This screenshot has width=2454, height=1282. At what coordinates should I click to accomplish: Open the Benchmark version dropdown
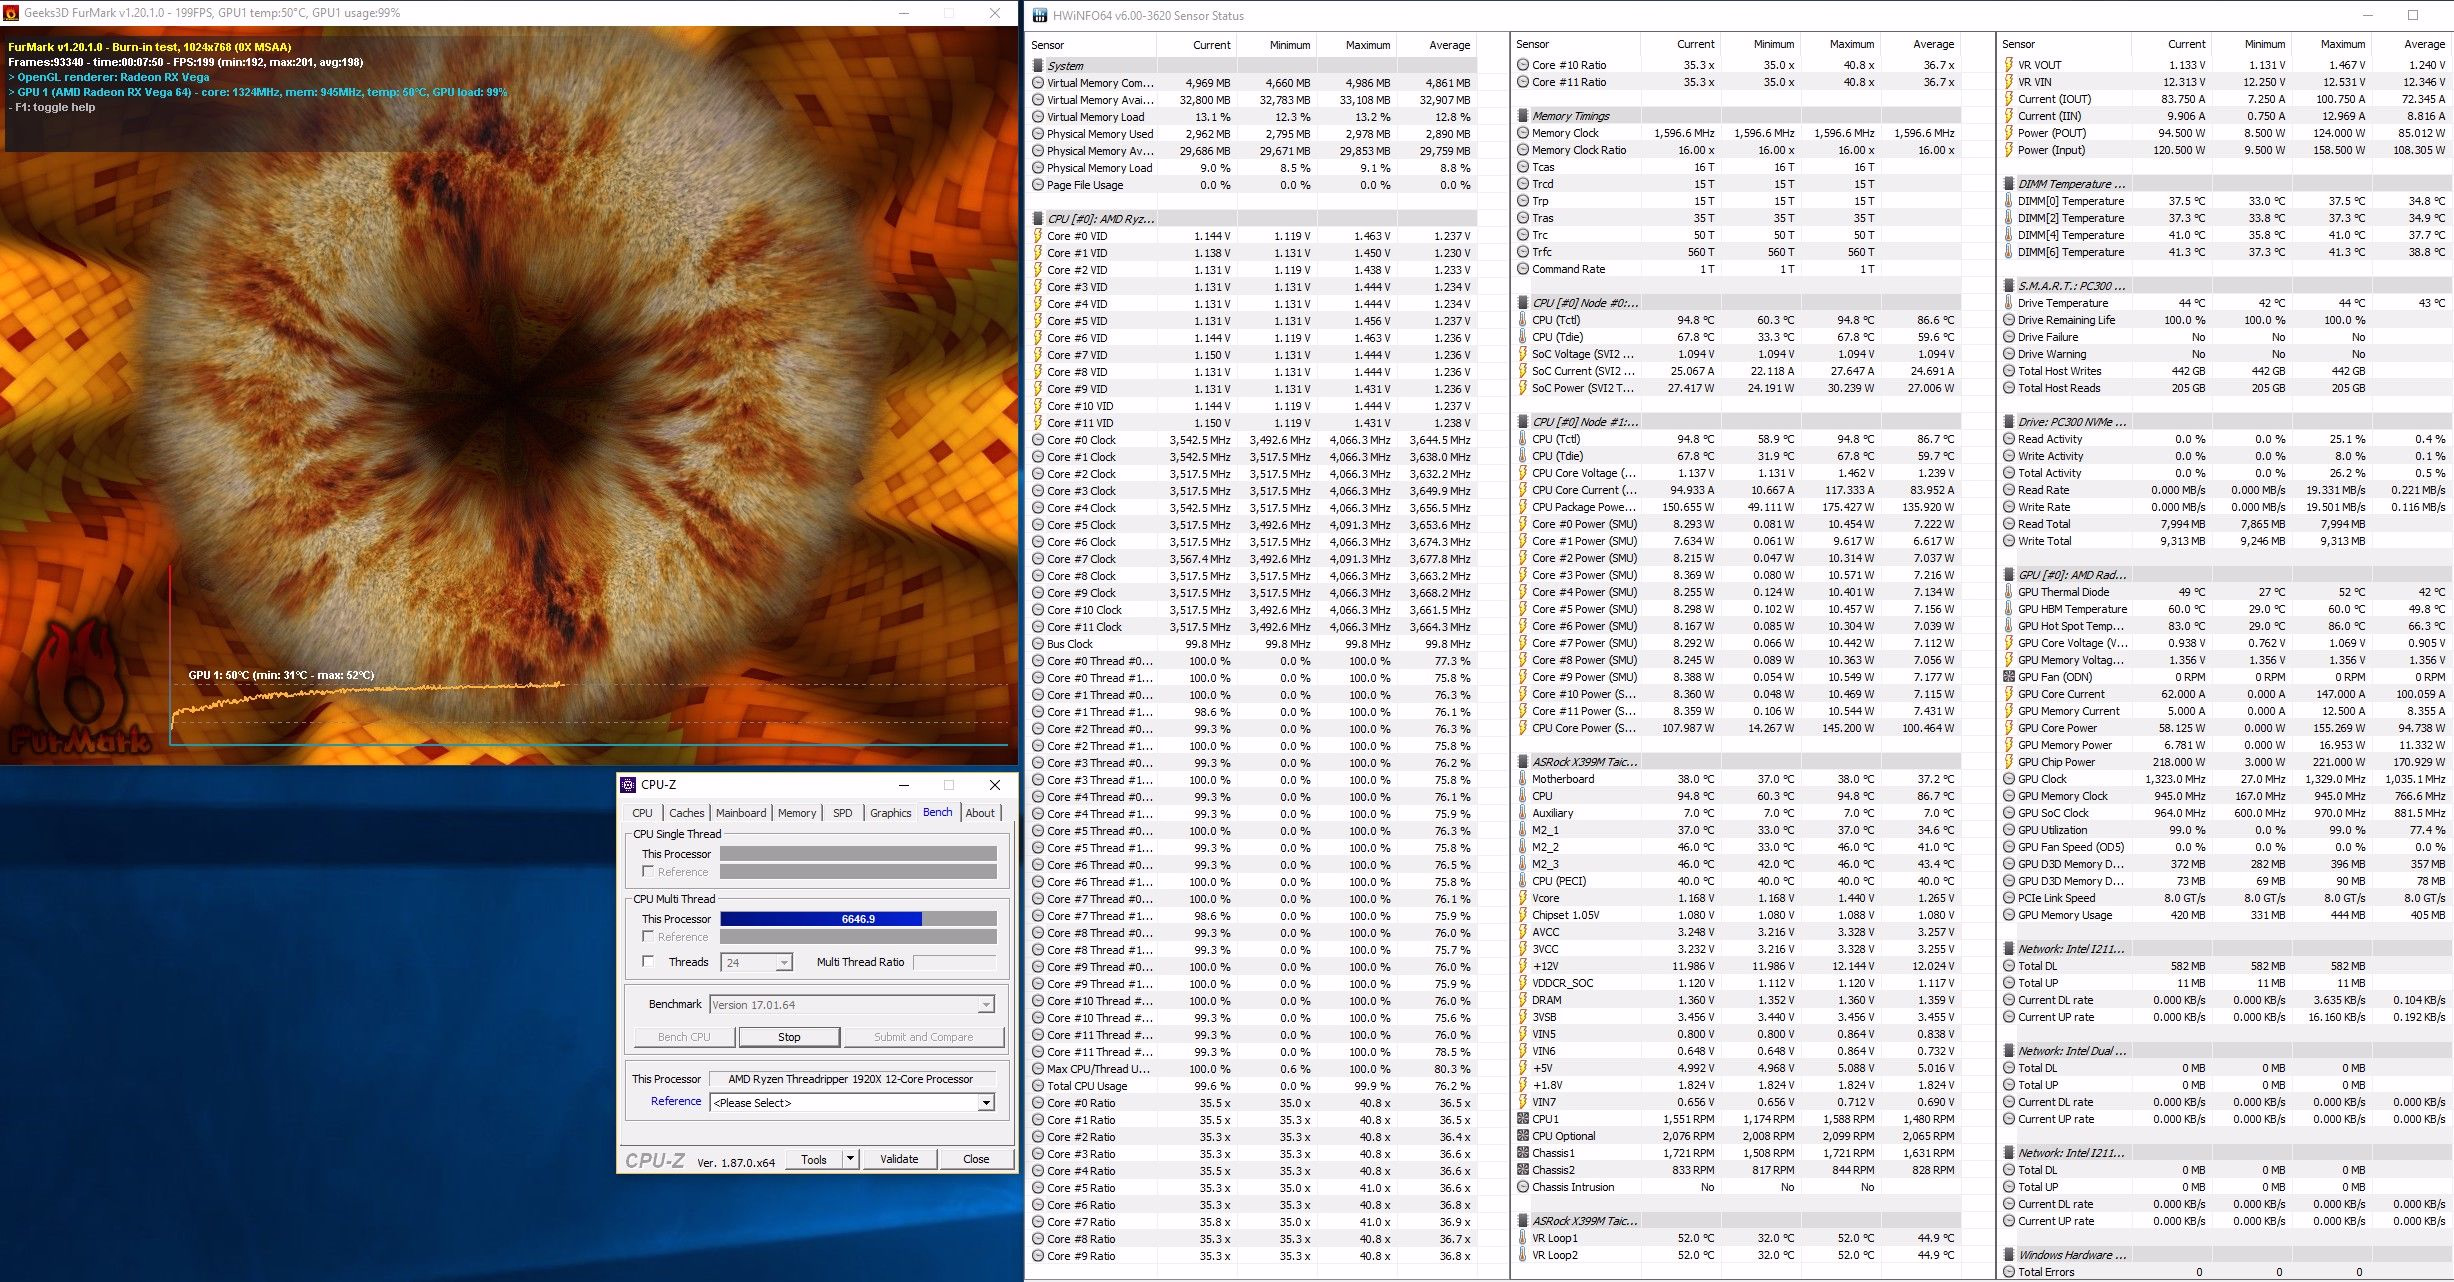(x=986, y=1005)
